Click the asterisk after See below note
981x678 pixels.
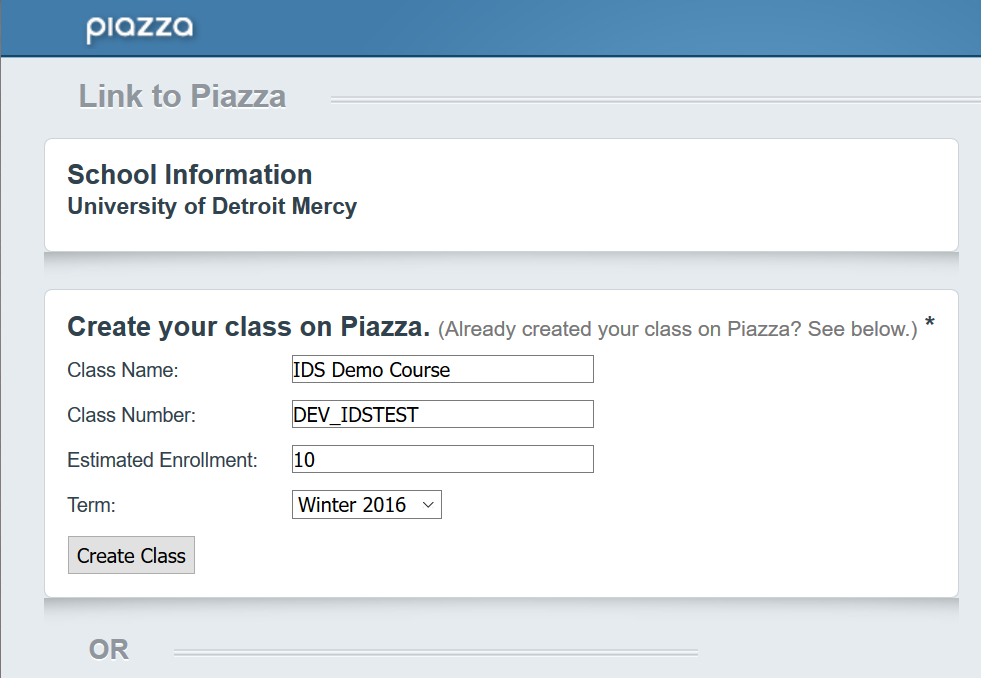pos(930,323)
